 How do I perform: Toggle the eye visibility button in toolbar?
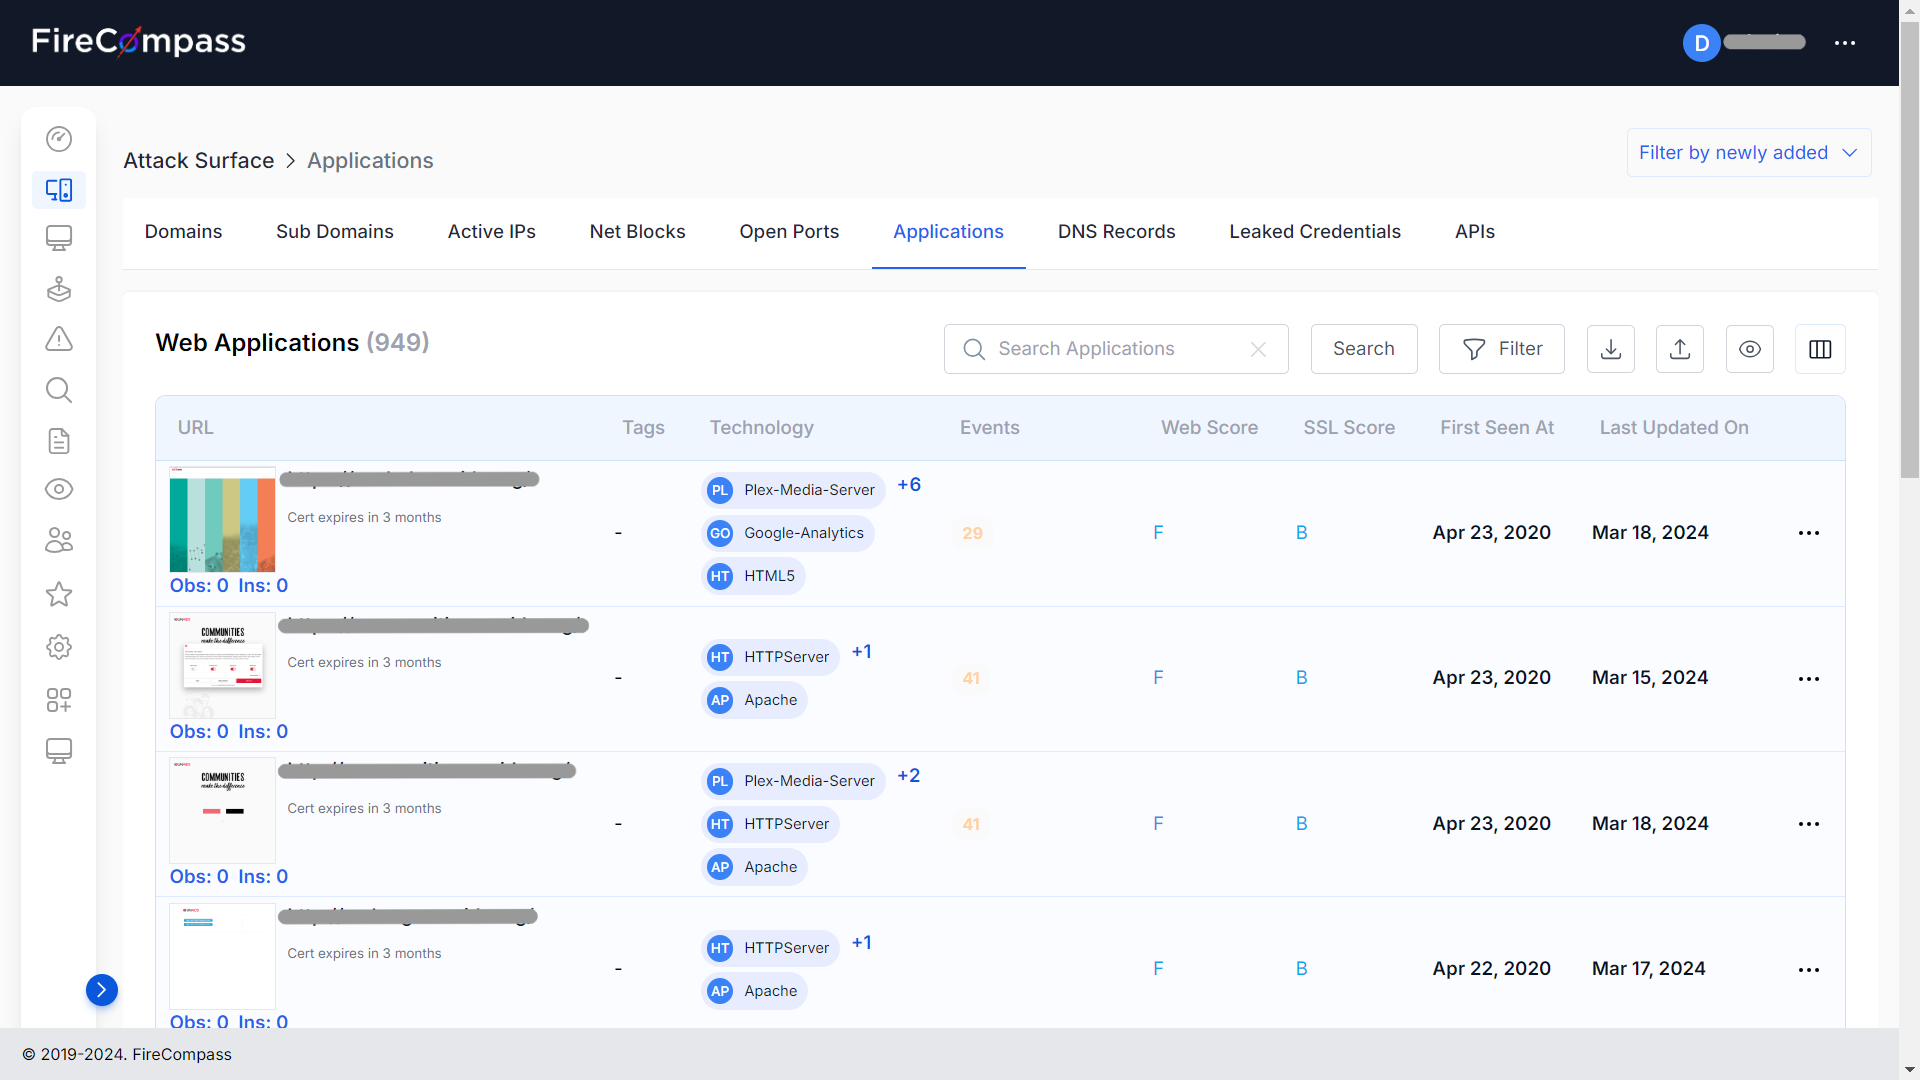(1749, 349)
